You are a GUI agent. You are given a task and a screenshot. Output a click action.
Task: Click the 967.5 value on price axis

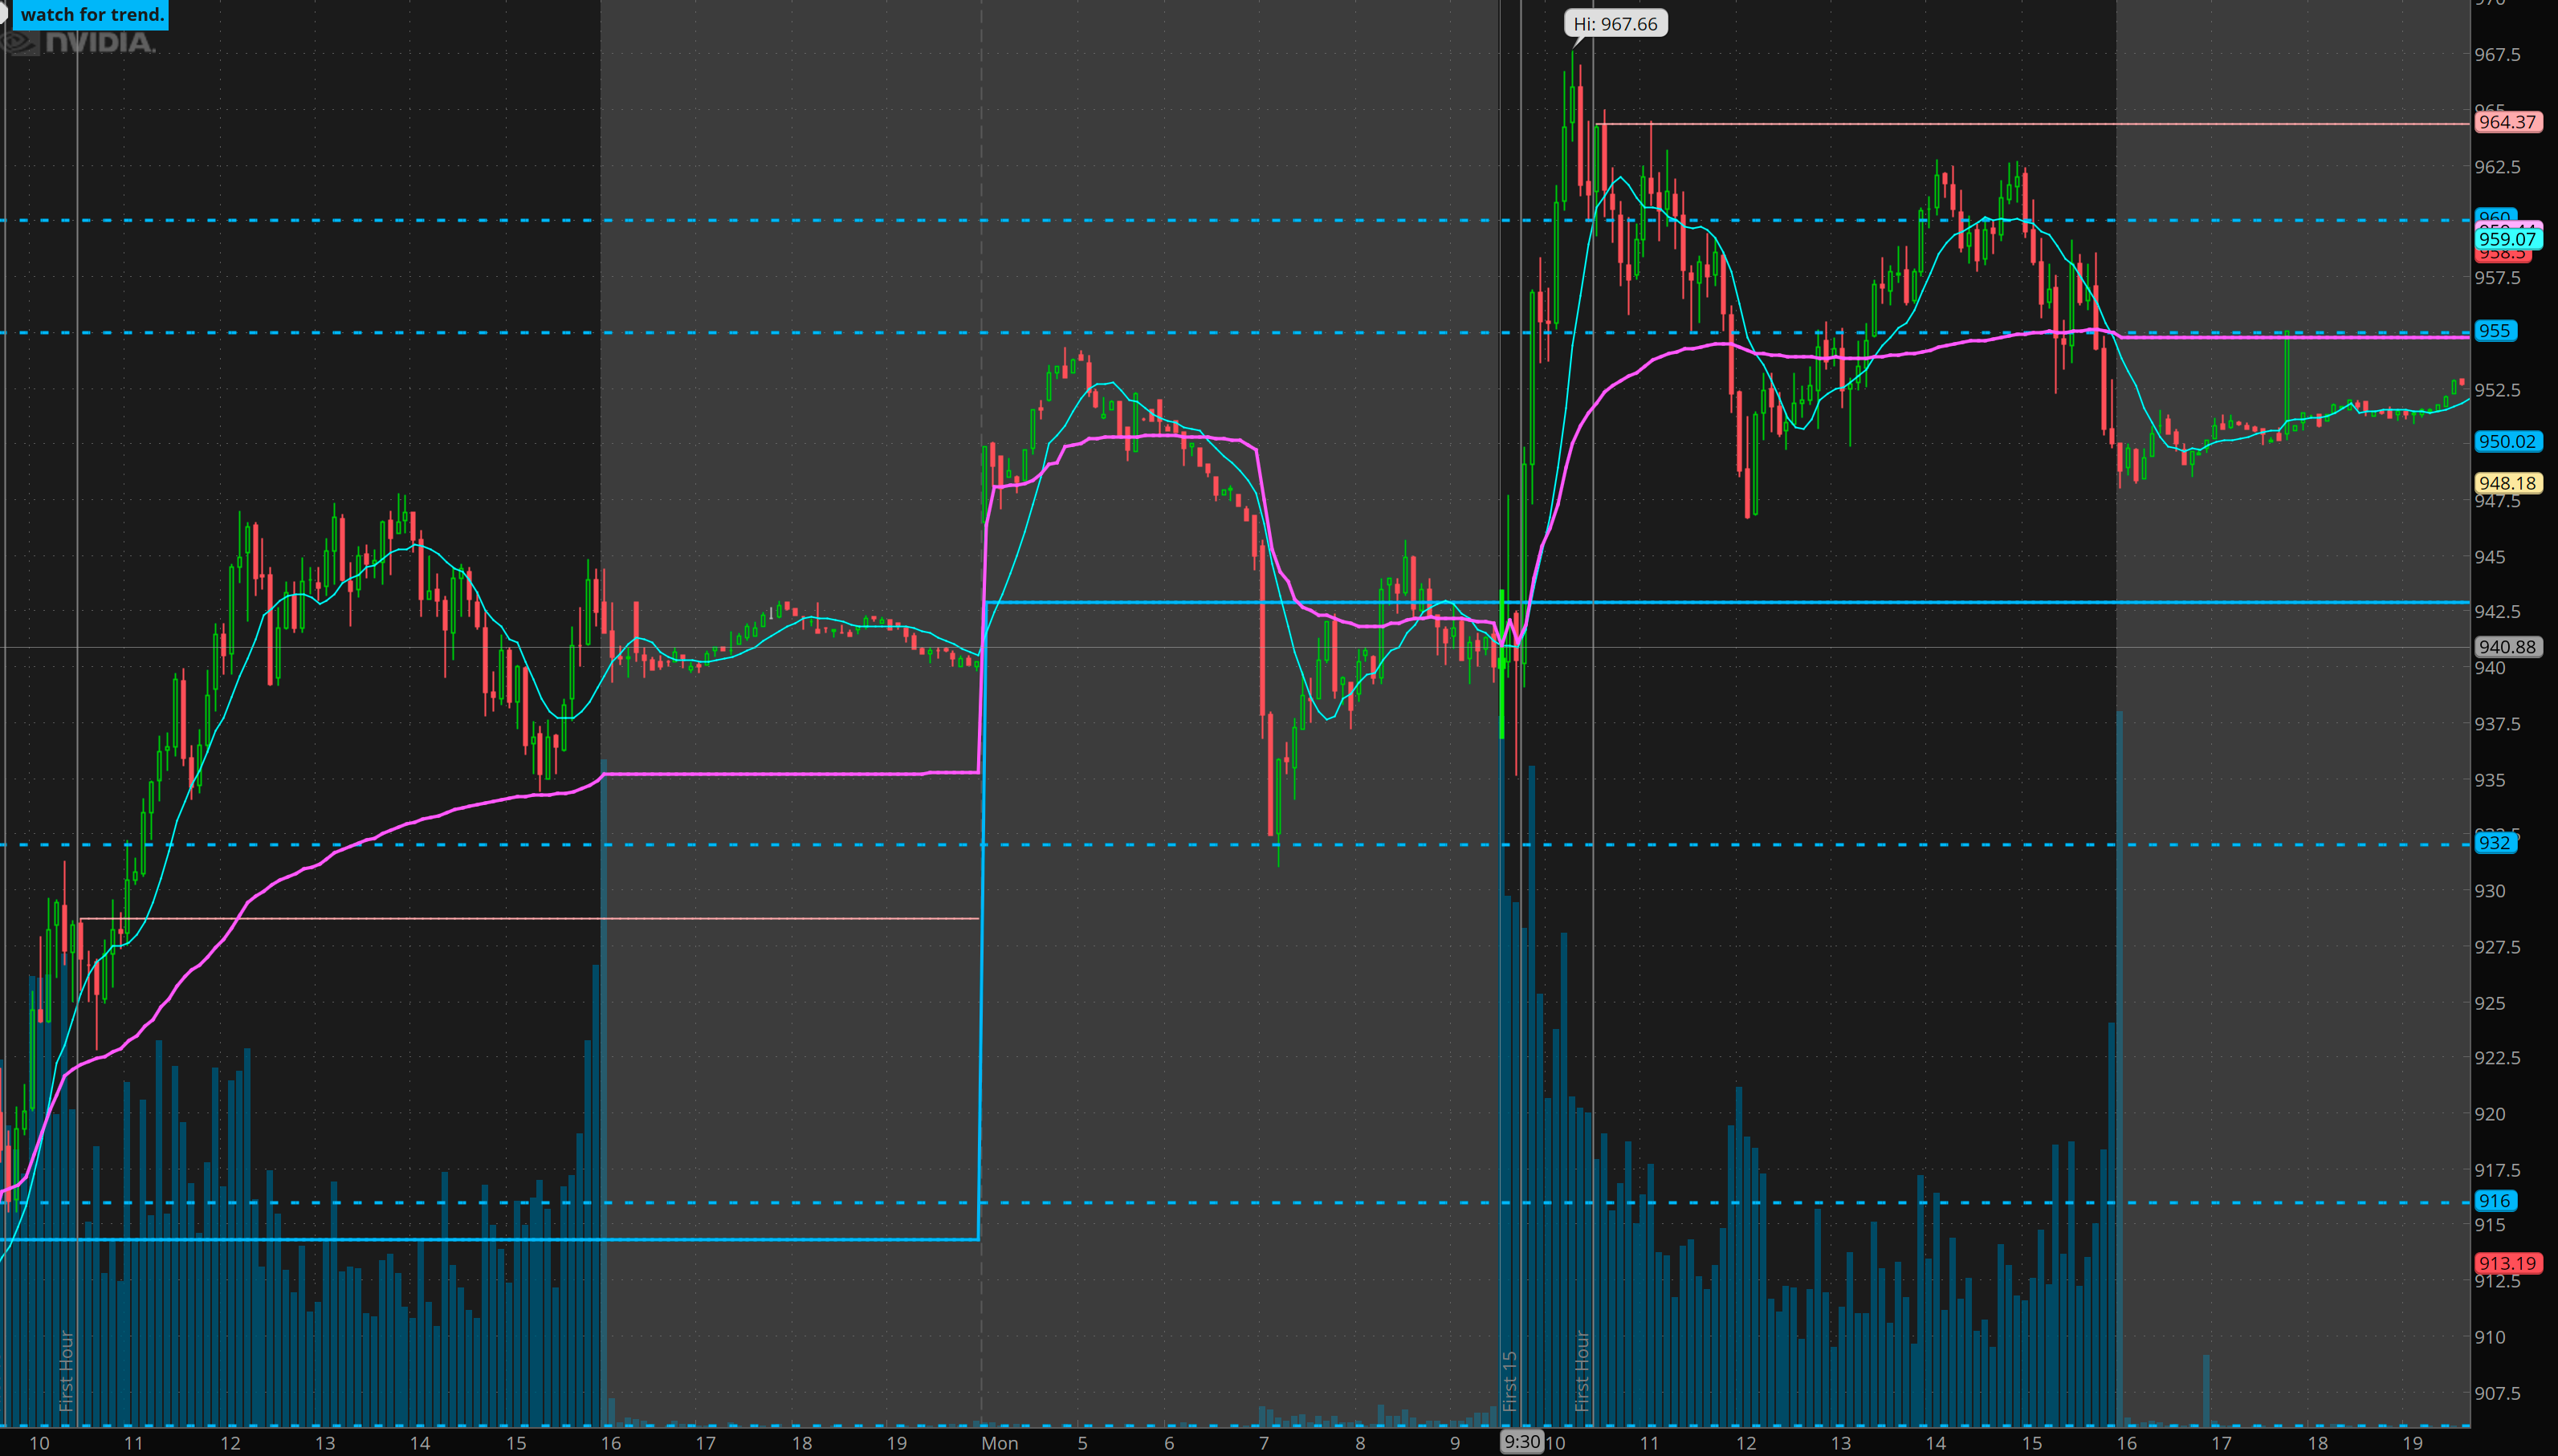click(x=2497, y=55)
